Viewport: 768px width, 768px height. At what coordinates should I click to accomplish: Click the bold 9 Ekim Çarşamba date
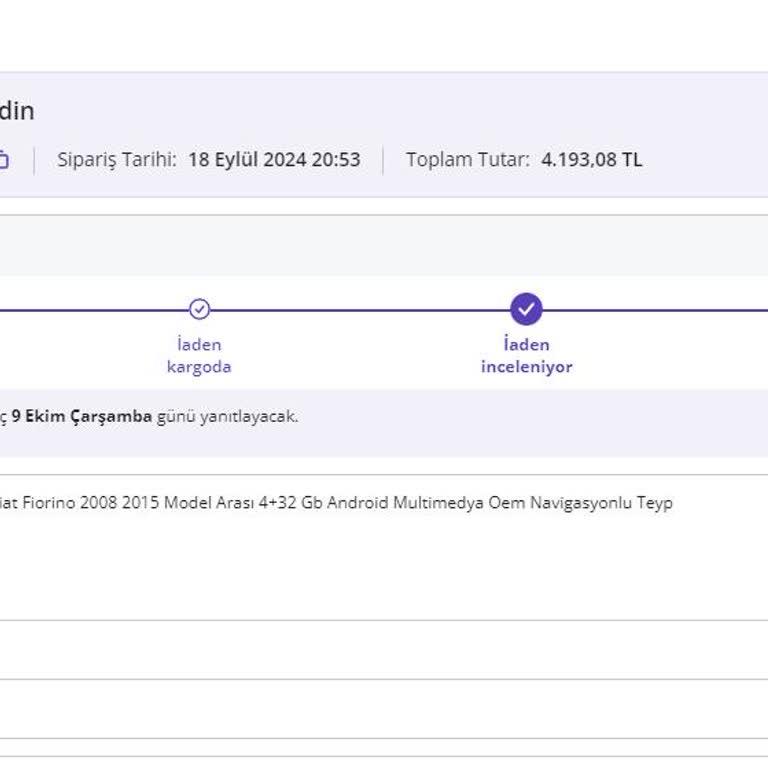[x=82, y=417]
